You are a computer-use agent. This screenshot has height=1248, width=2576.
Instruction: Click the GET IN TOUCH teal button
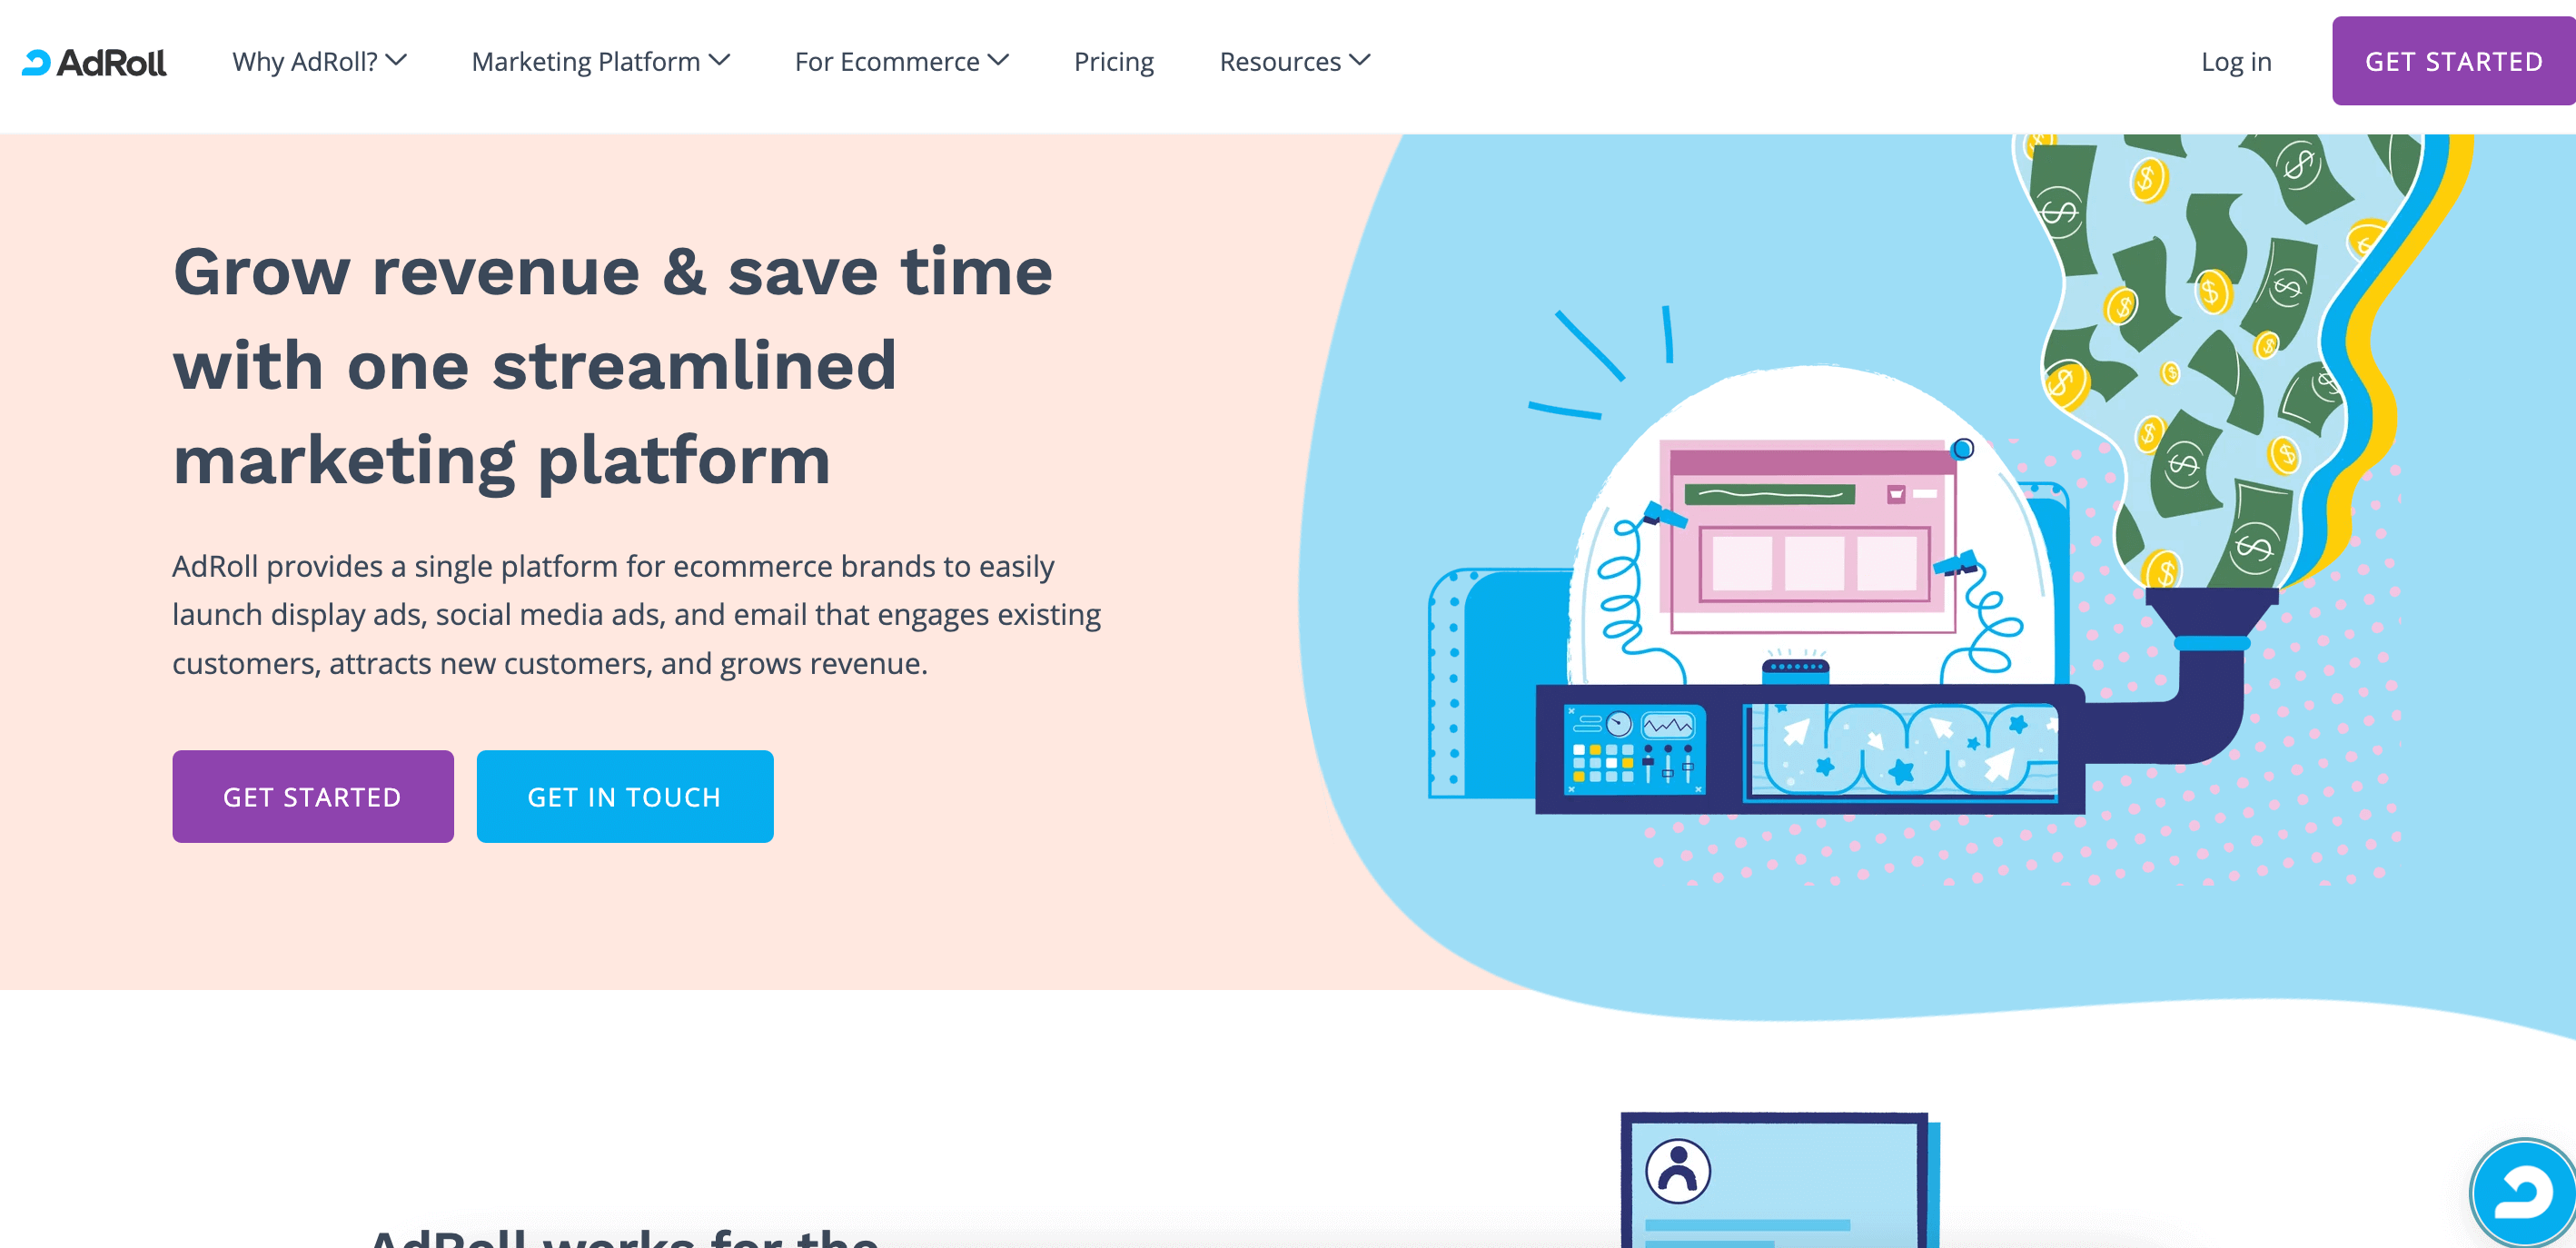(x=624, y=795)
